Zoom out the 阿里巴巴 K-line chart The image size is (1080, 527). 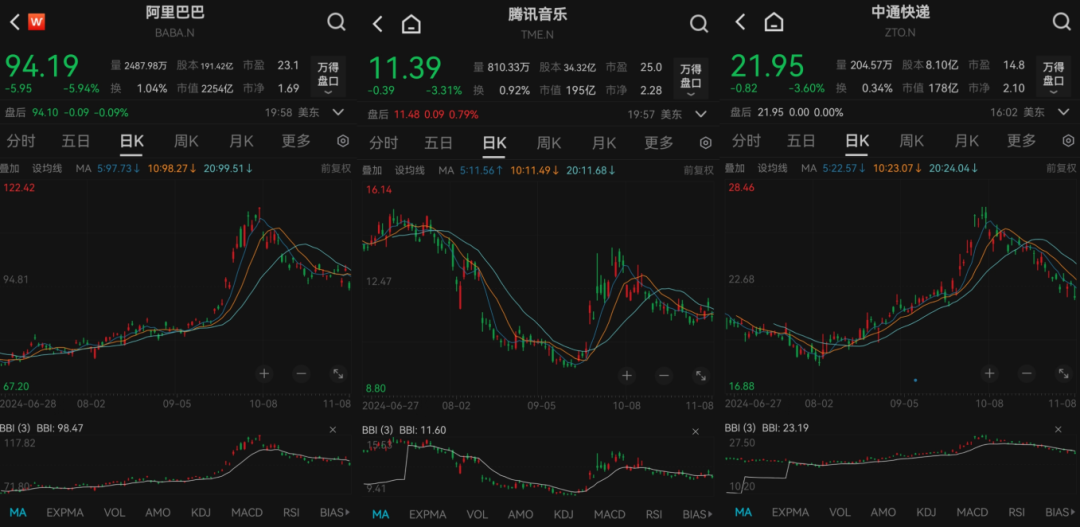click(x=301, y=374)
